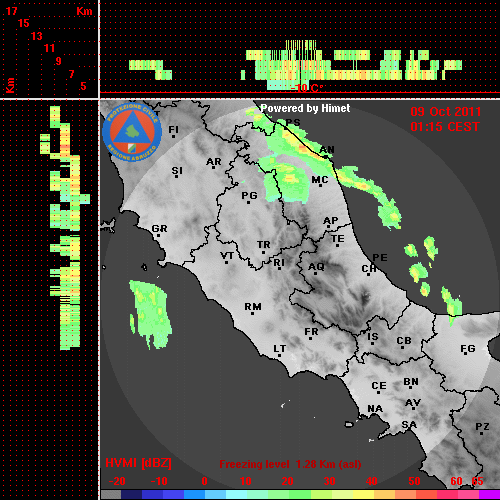This screenshot has height=500, width=500.
Task: Select the time '01:15 CEST'
Action: click(445, 127)
